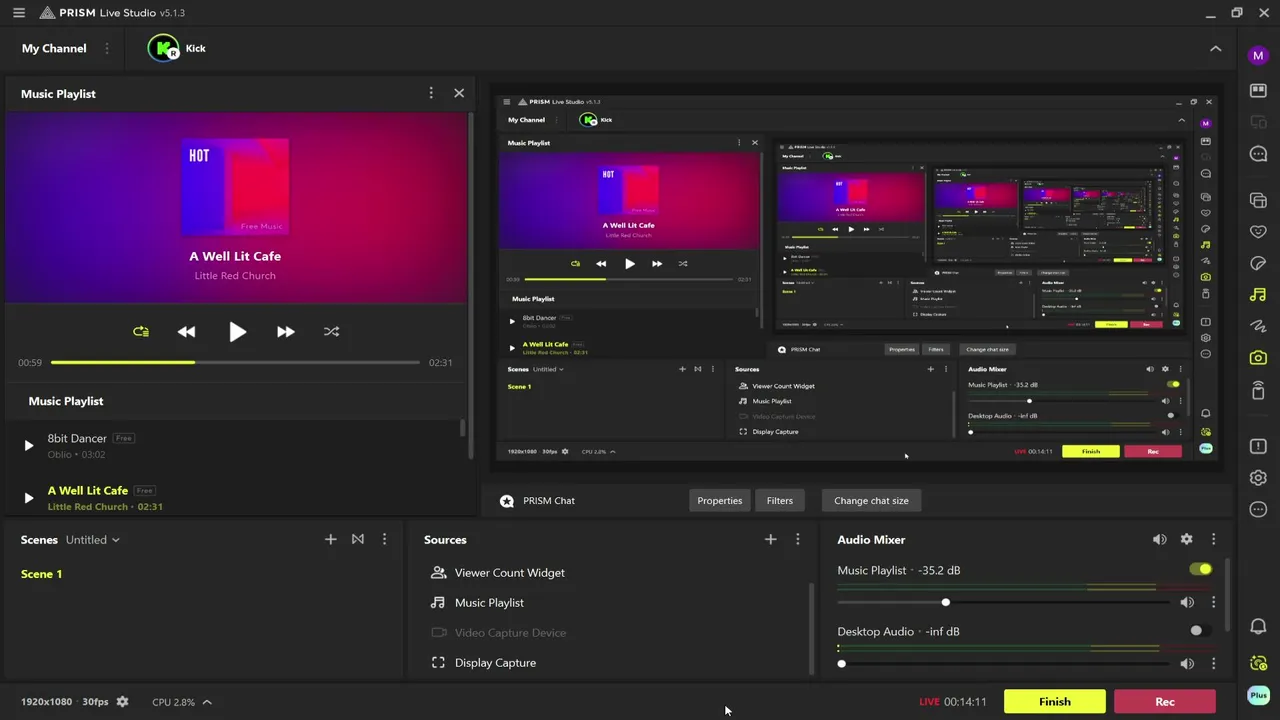Collapse the channel bar with the chevron
The image size is (1280, 720).
pos(1216,48)
